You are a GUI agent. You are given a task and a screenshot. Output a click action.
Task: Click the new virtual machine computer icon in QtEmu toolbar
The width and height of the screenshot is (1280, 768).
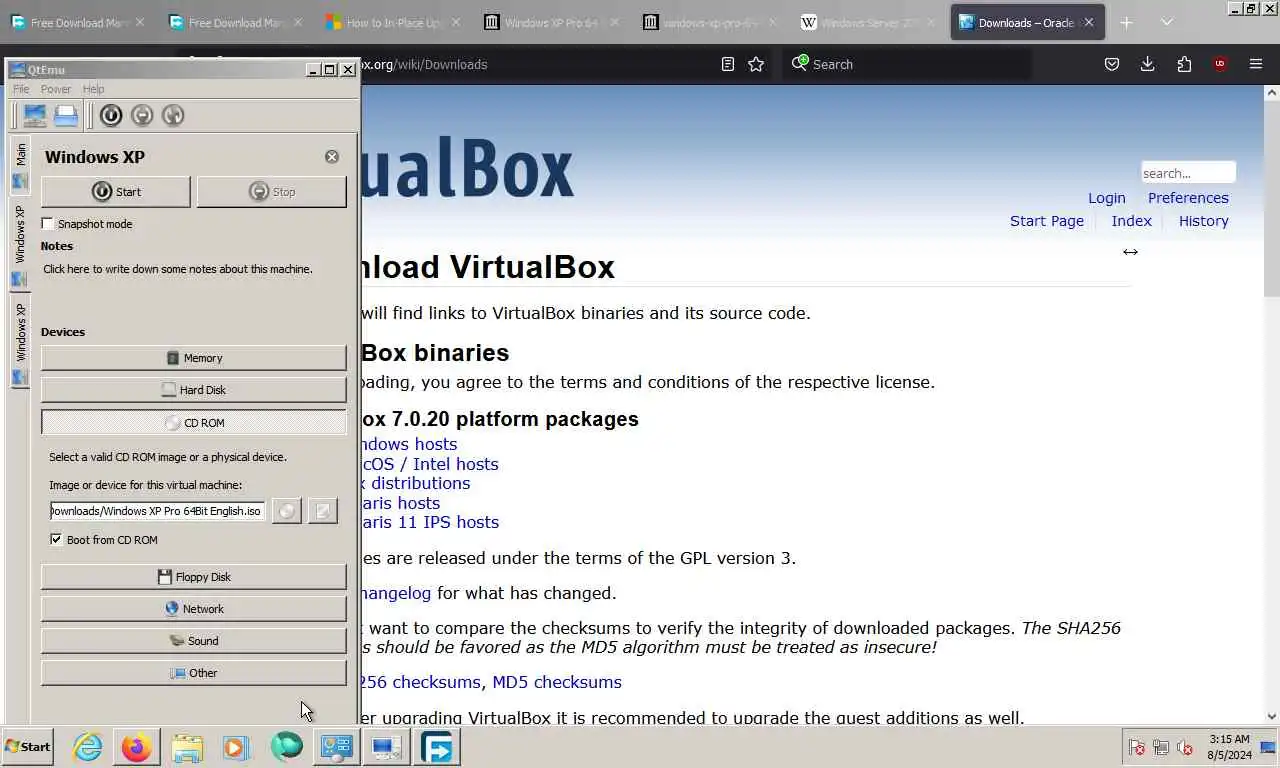[35, 116]
